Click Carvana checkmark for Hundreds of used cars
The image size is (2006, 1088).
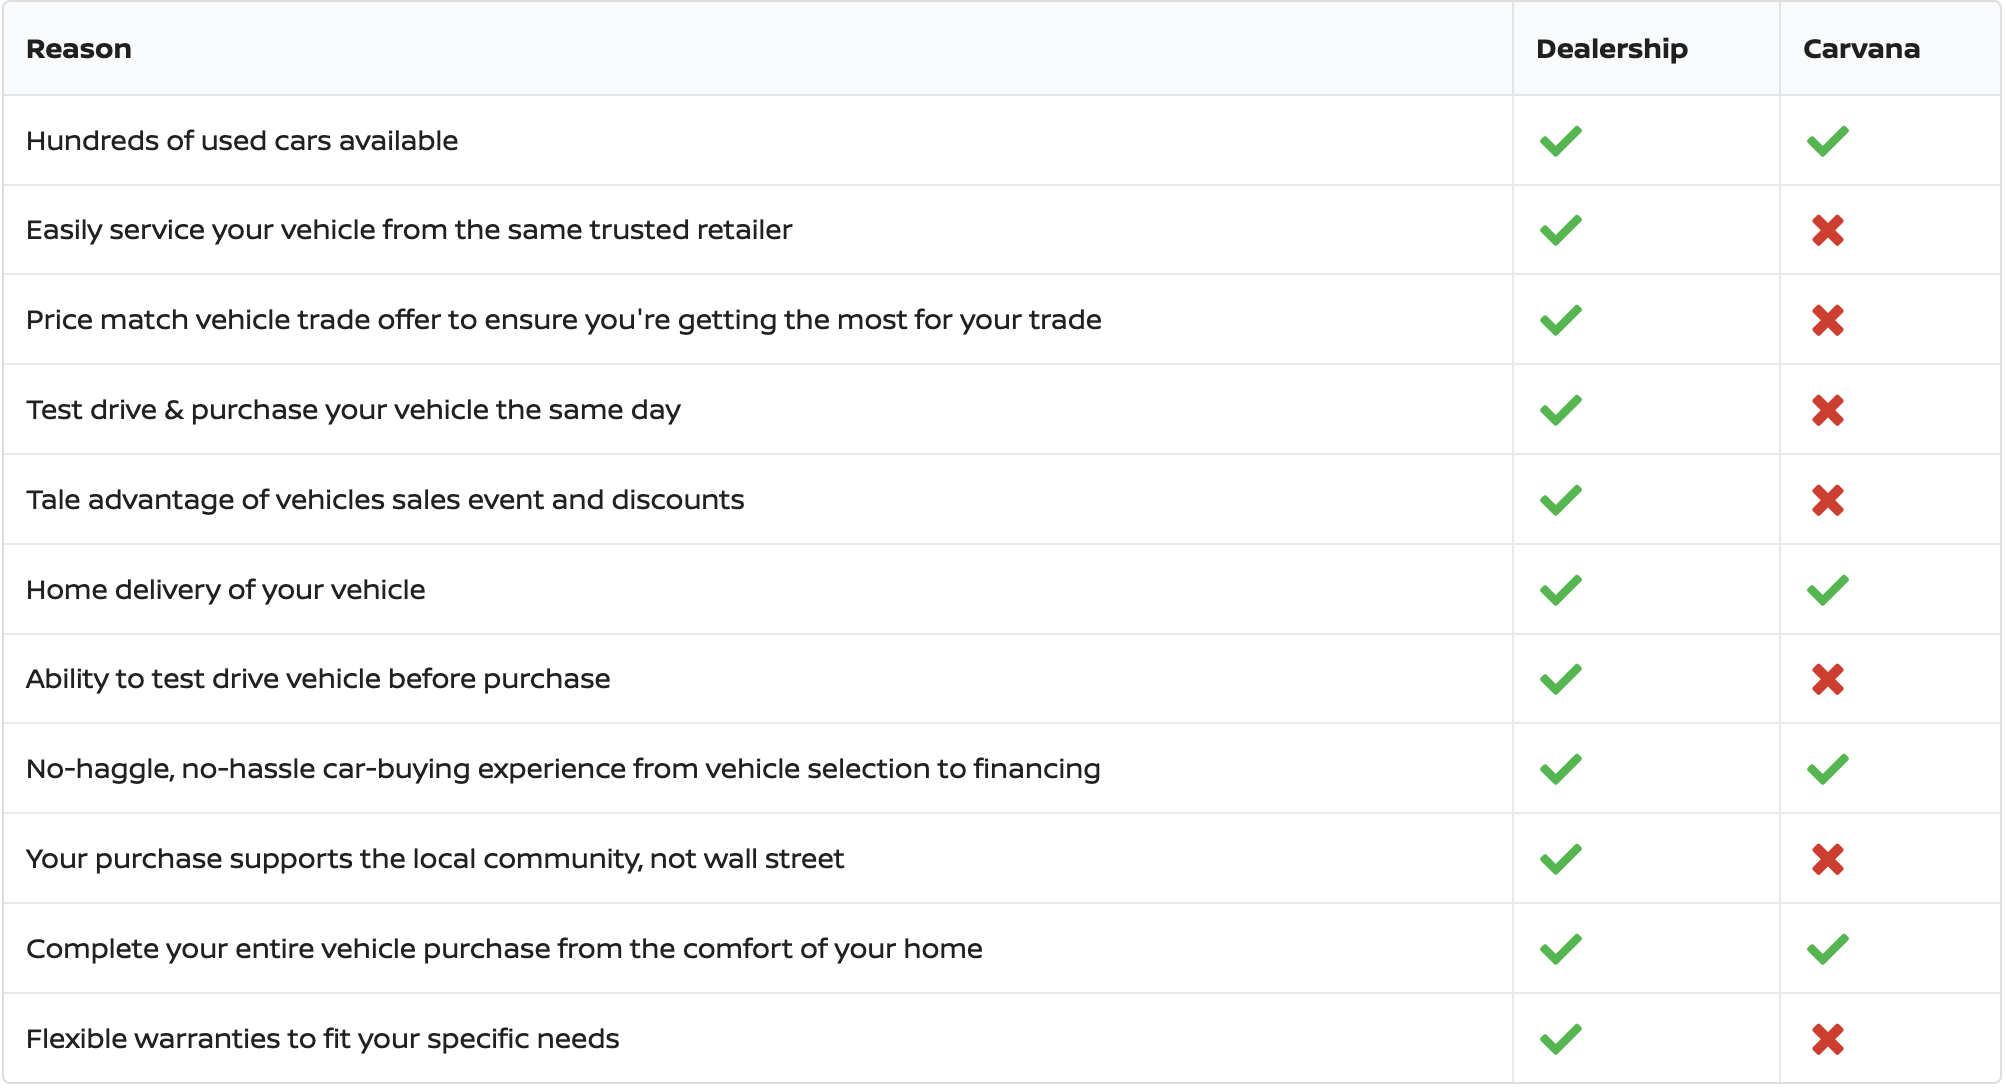(x=1827, y=141)
